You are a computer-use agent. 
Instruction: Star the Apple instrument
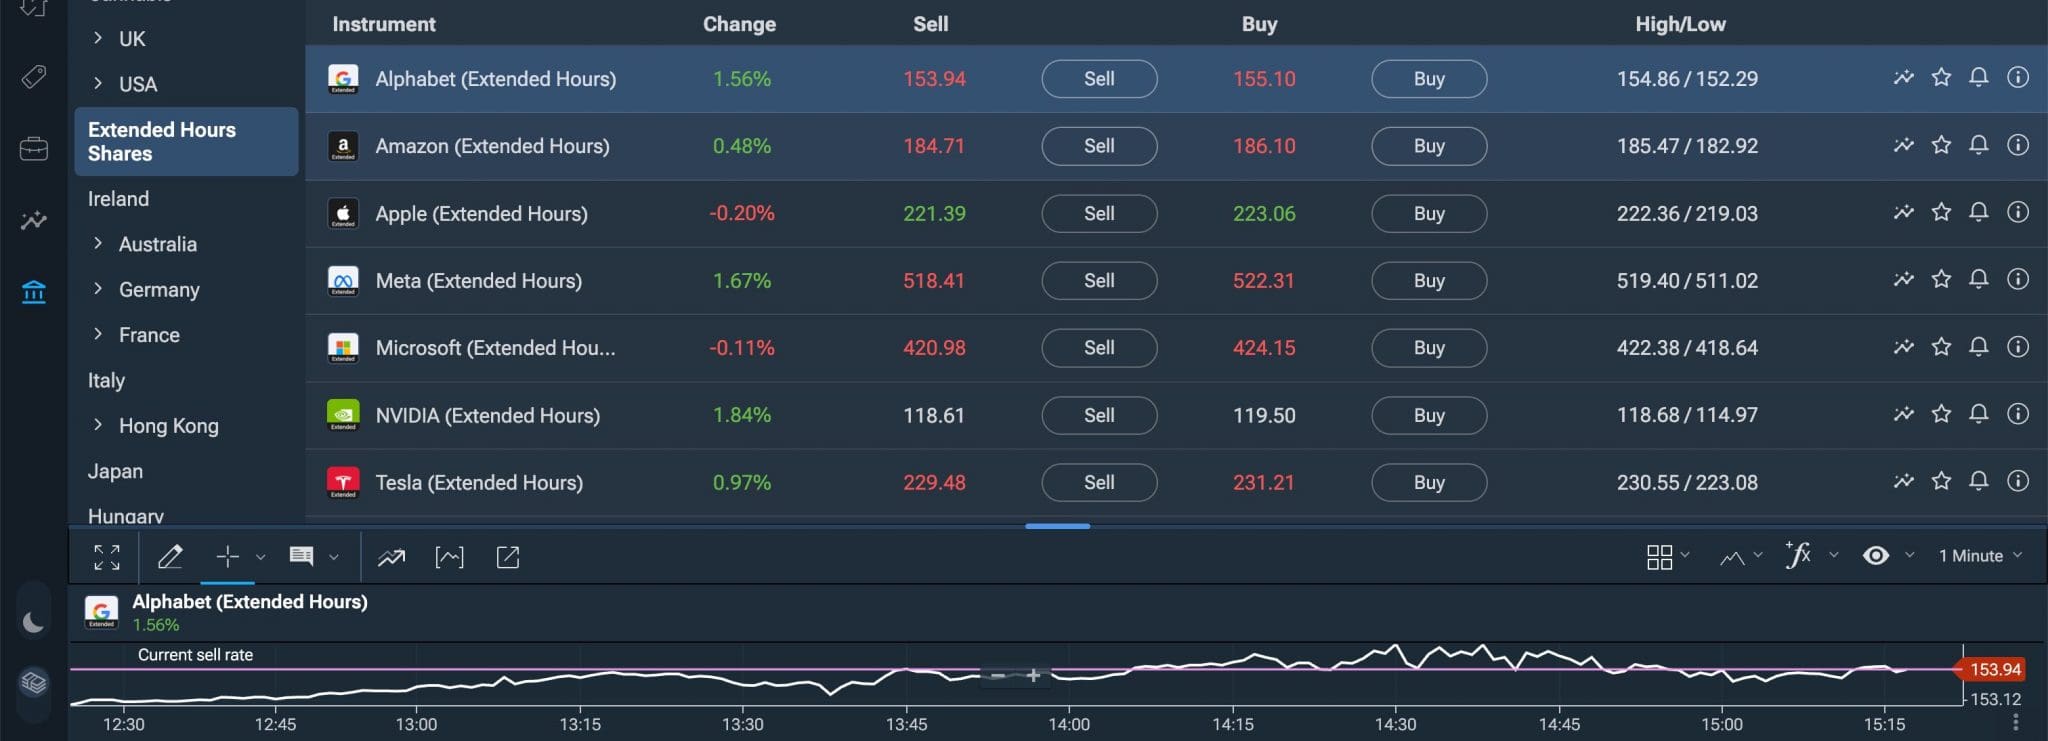click(x=1941, y=212)
